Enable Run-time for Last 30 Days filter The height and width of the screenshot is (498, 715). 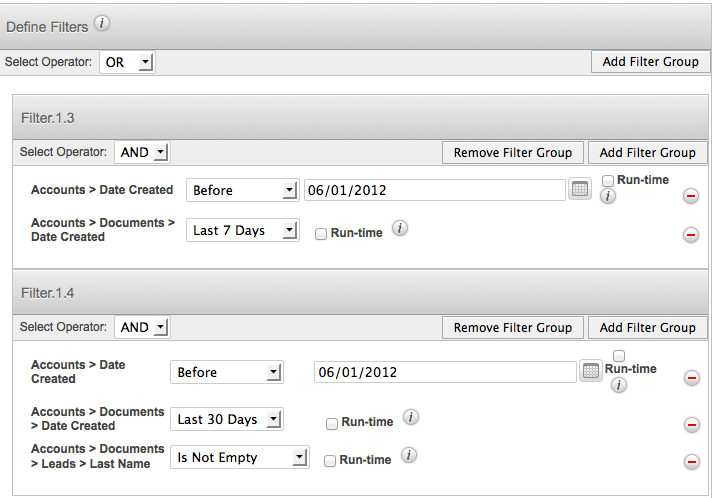[x=332, y=424]
